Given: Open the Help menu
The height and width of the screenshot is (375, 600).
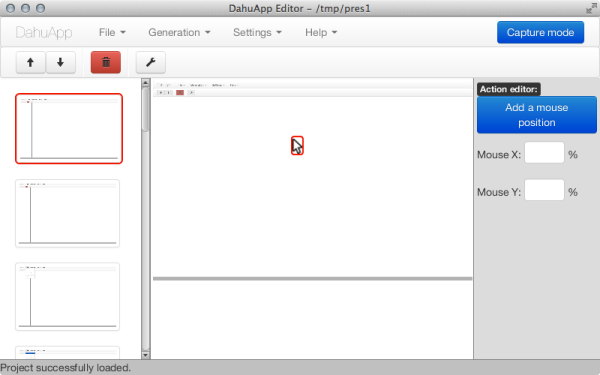Looking at the screenshot, I should (x=321, y=33).
